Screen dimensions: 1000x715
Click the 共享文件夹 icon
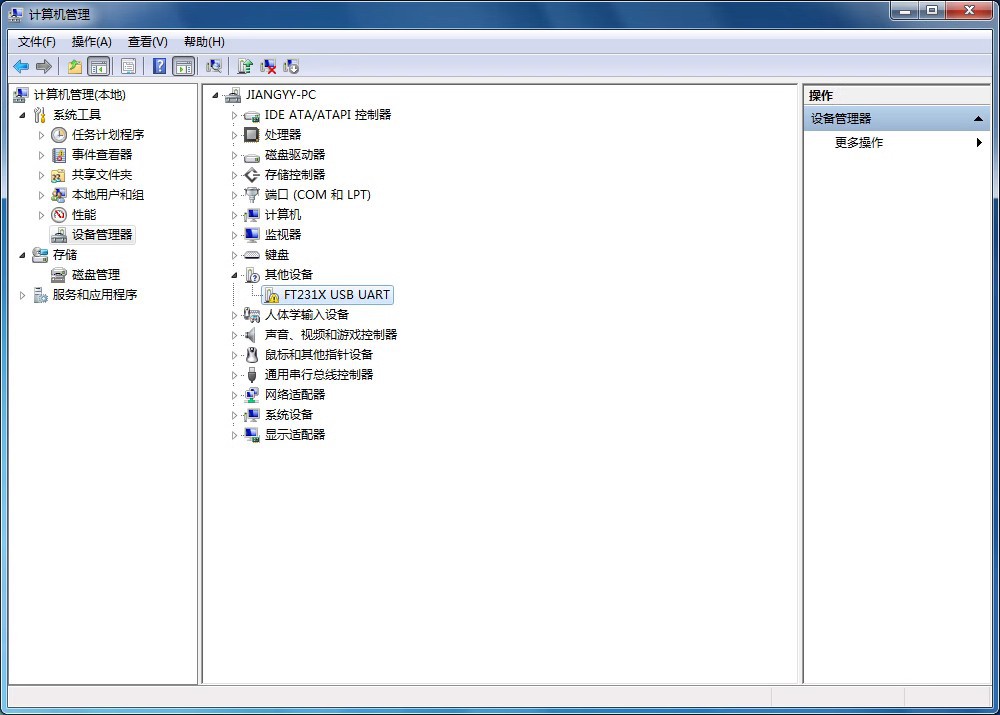(x=59, y=175)
